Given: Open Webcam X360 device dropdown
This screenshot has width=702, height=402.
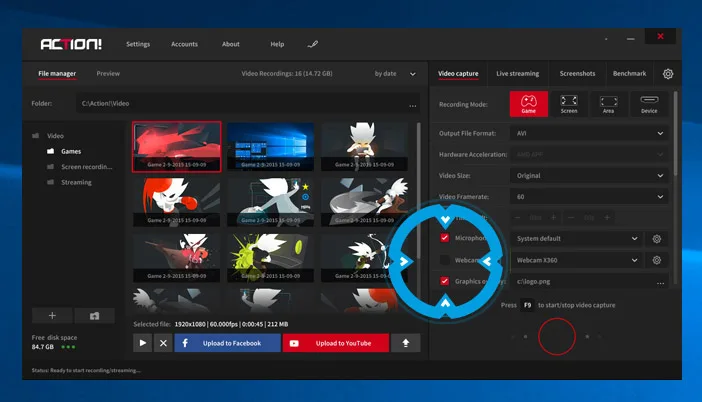Looking at the screenshot, I should click(x=577, y=260).
